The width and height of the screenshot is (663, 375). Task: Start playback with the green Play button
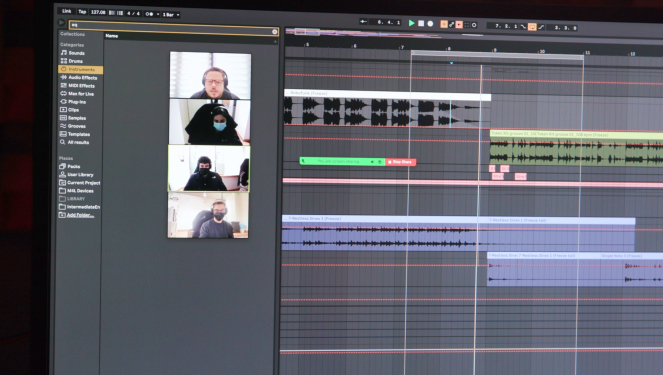pyautogui.click(x=411, y=23)
